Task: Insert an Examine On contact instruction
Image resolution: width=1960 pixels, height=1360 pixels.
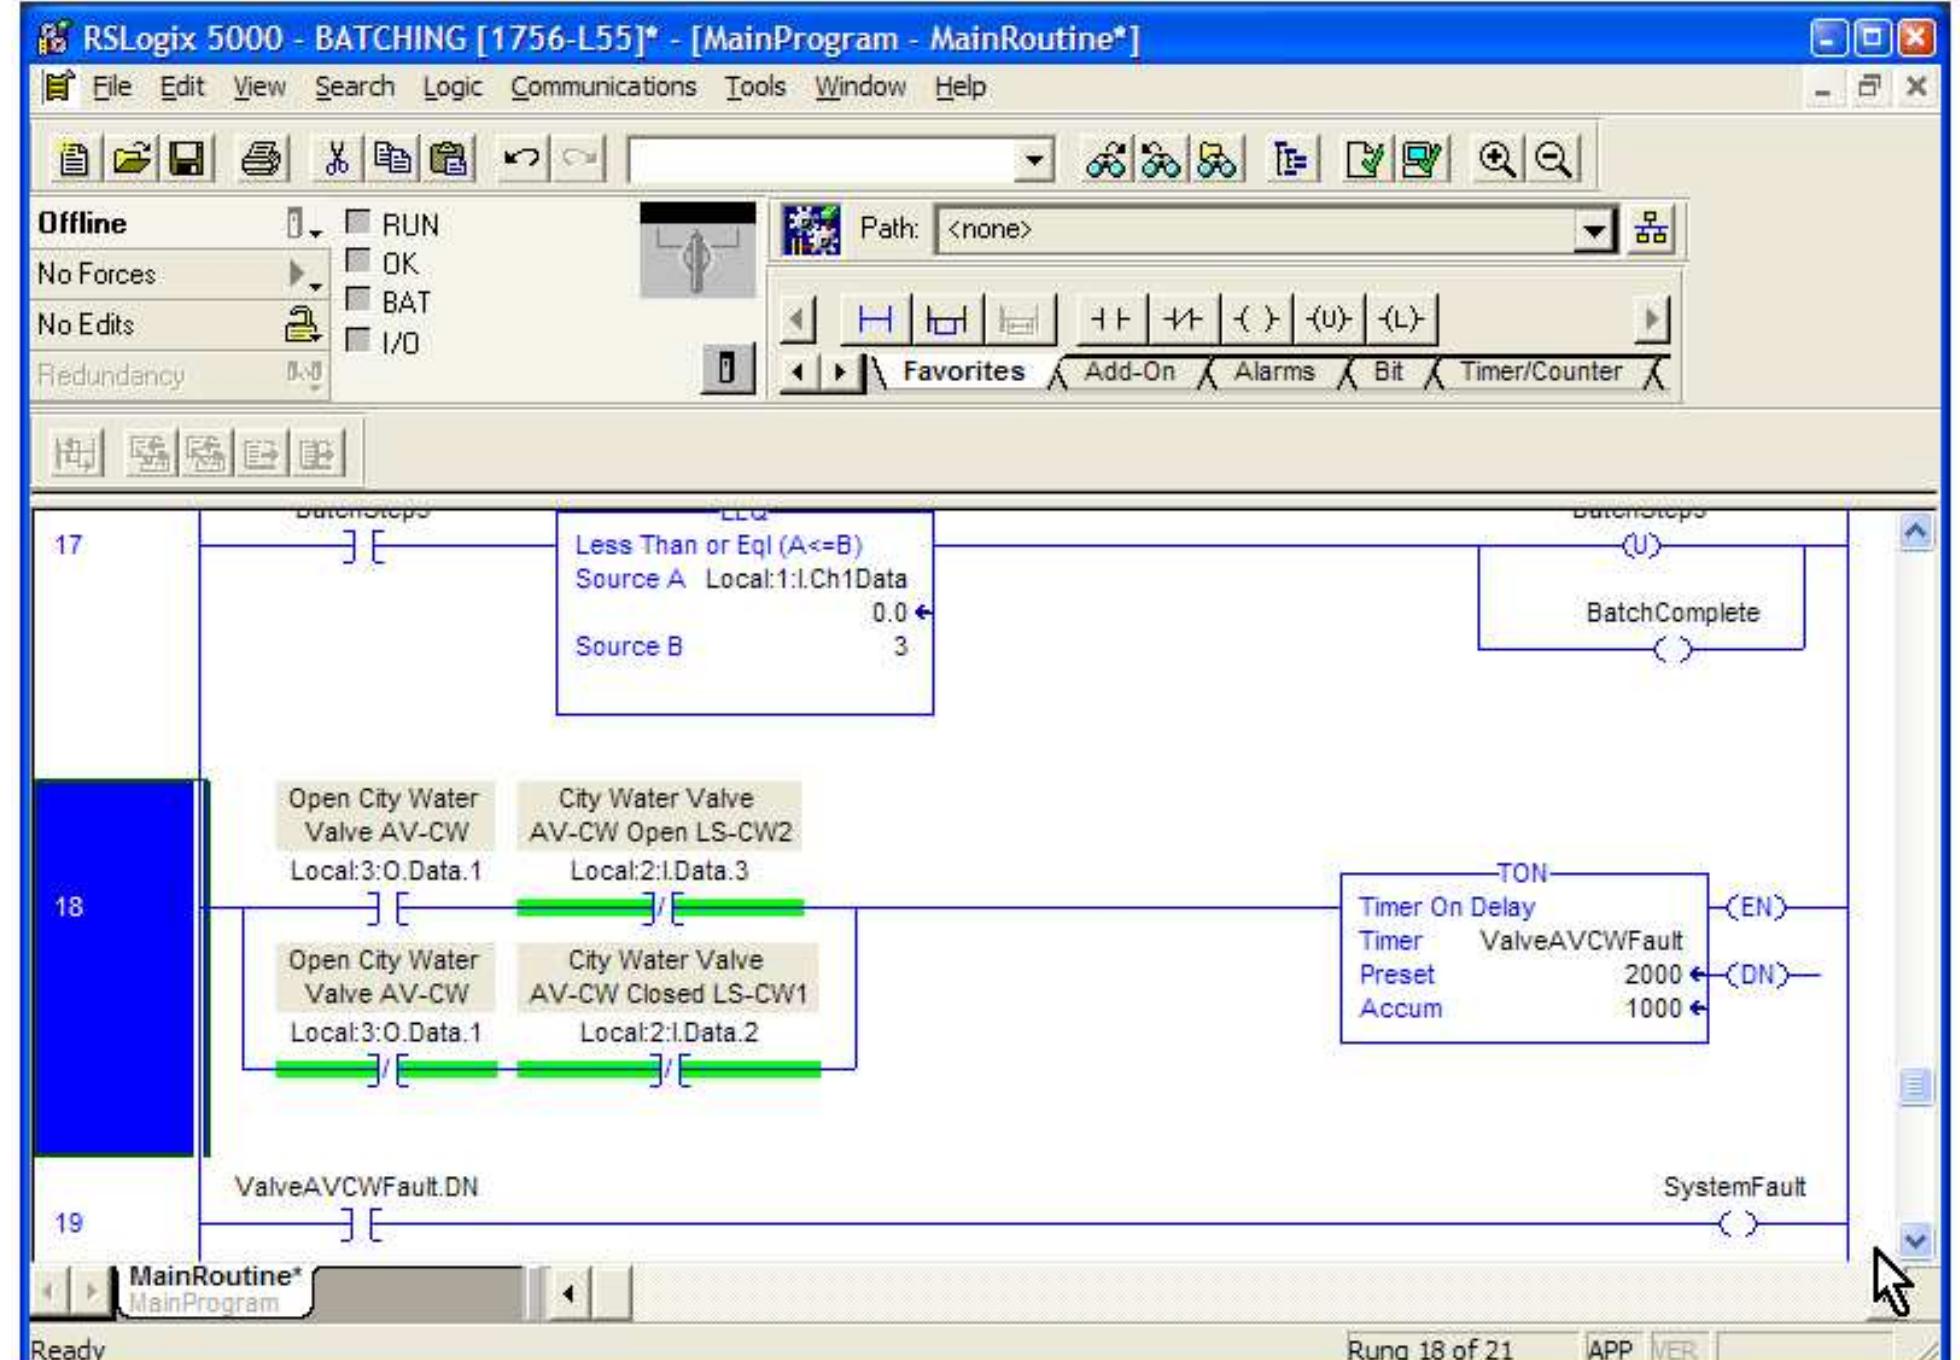Action: 1110,320
